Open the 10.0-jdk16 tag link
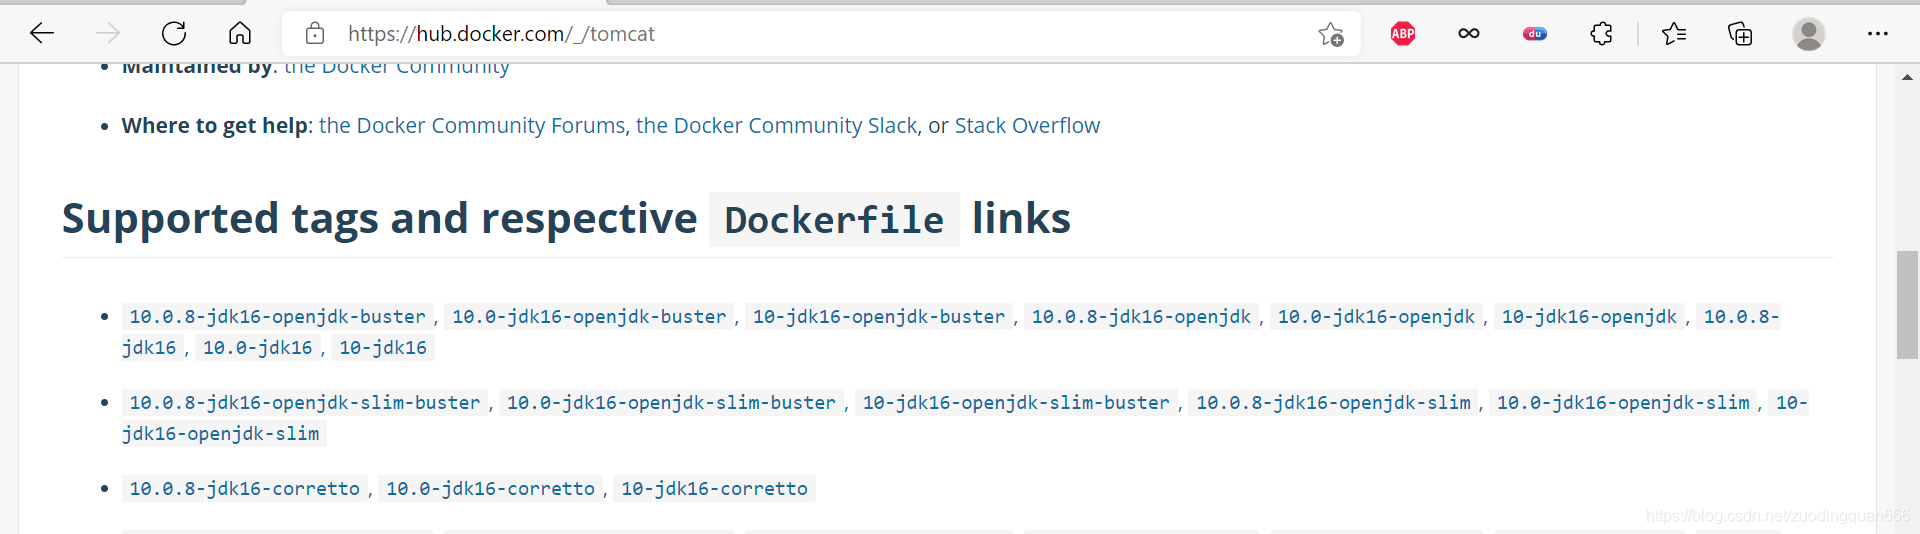The width and height of the screenshot is (1920, 534). [258, 348]
